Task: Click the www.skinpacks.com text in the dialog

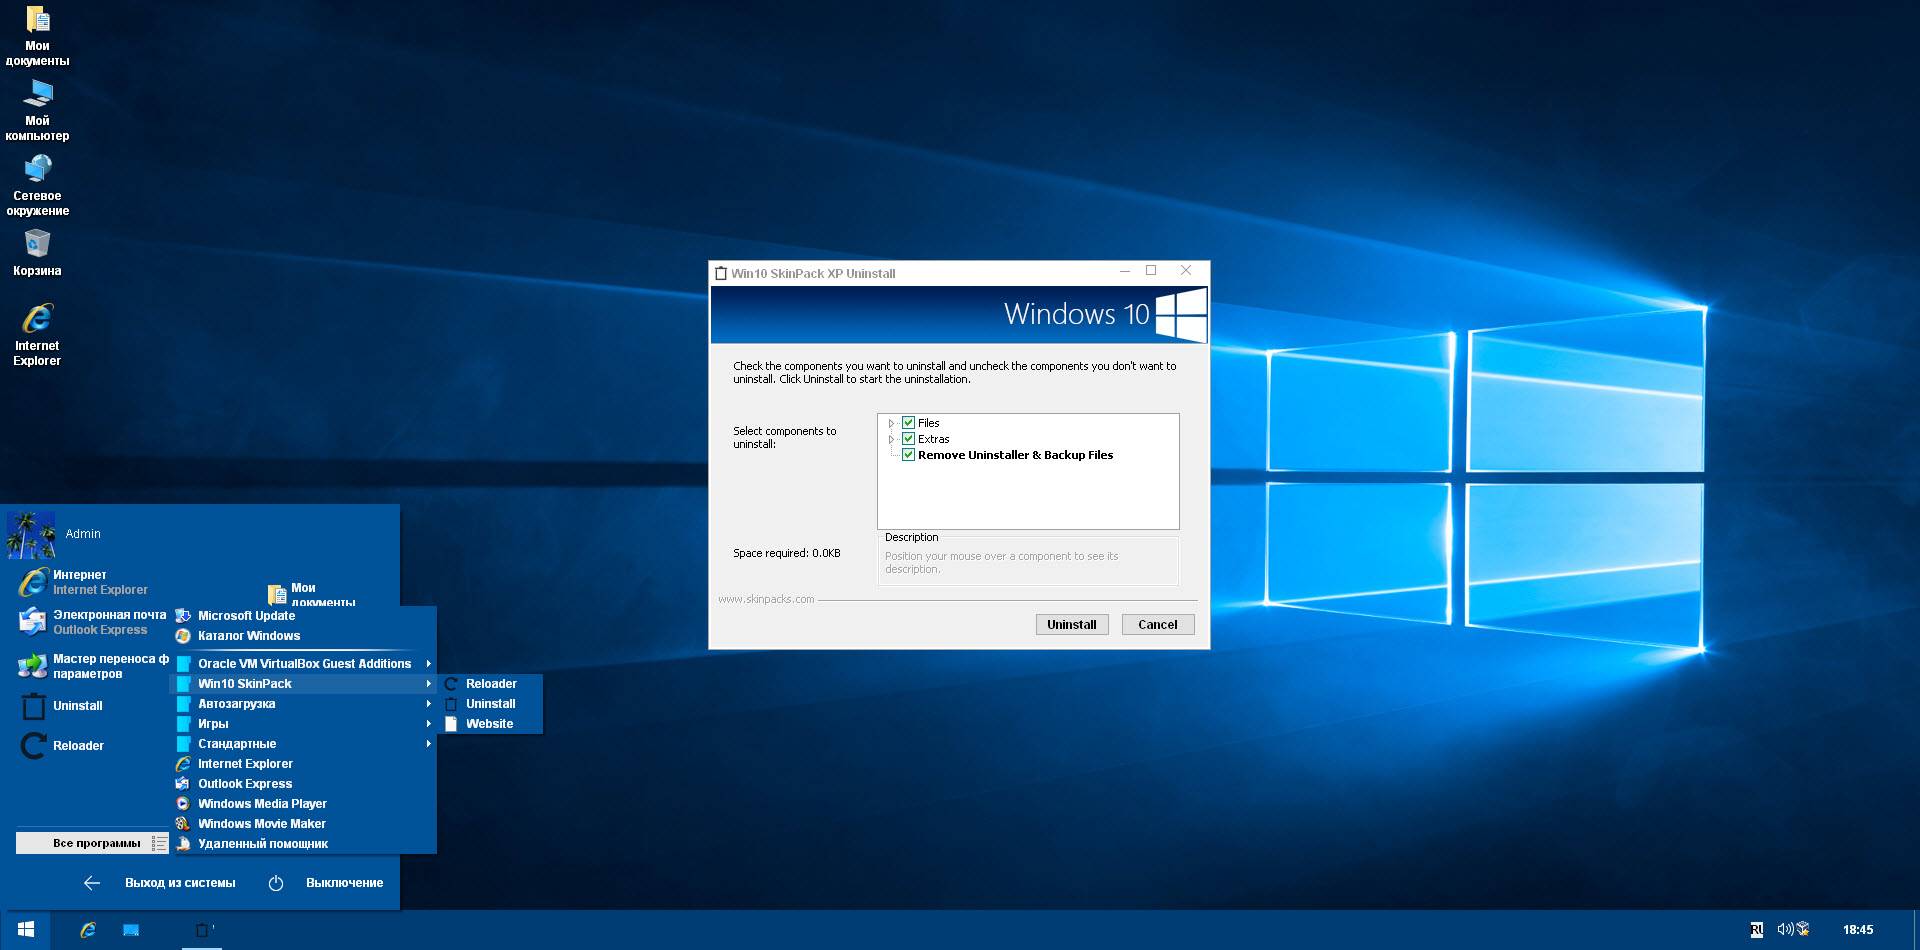Action: [766, 600]
